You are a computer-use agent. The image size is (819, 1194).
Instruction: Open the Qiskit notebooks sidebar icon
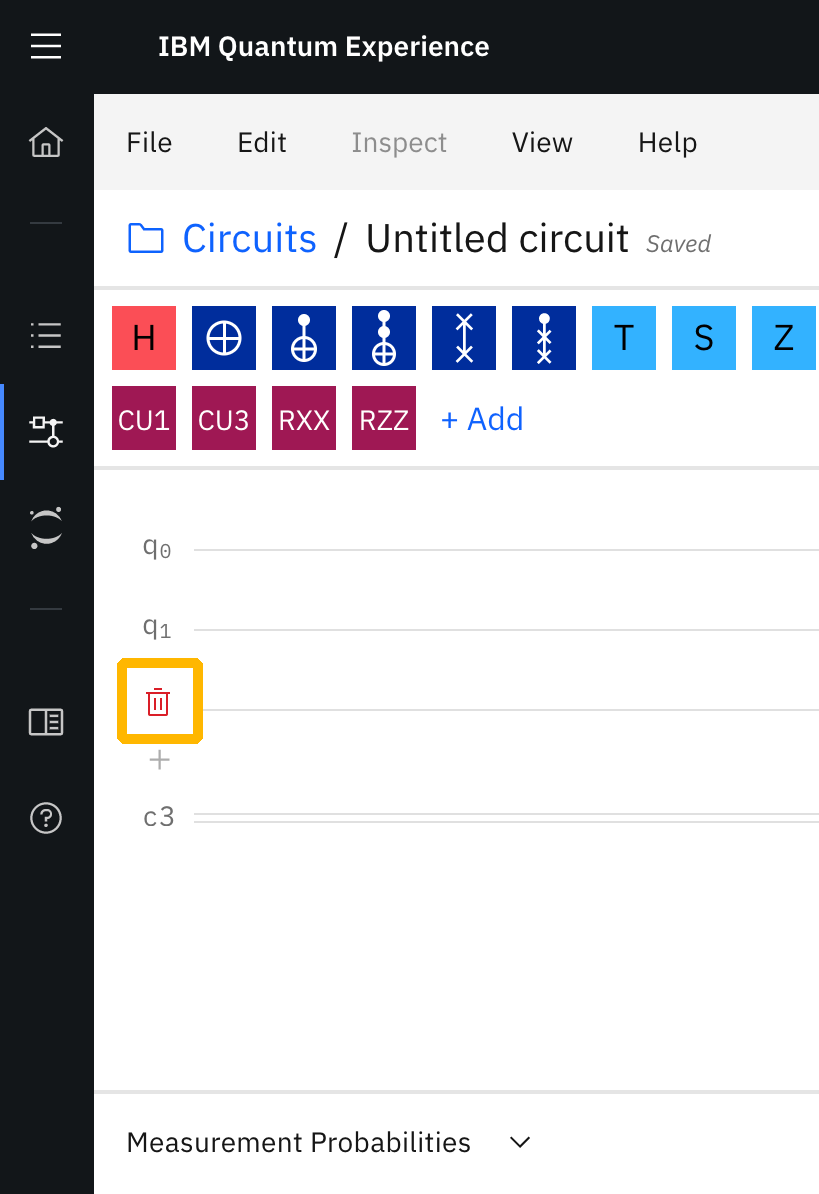pos(46,527)
